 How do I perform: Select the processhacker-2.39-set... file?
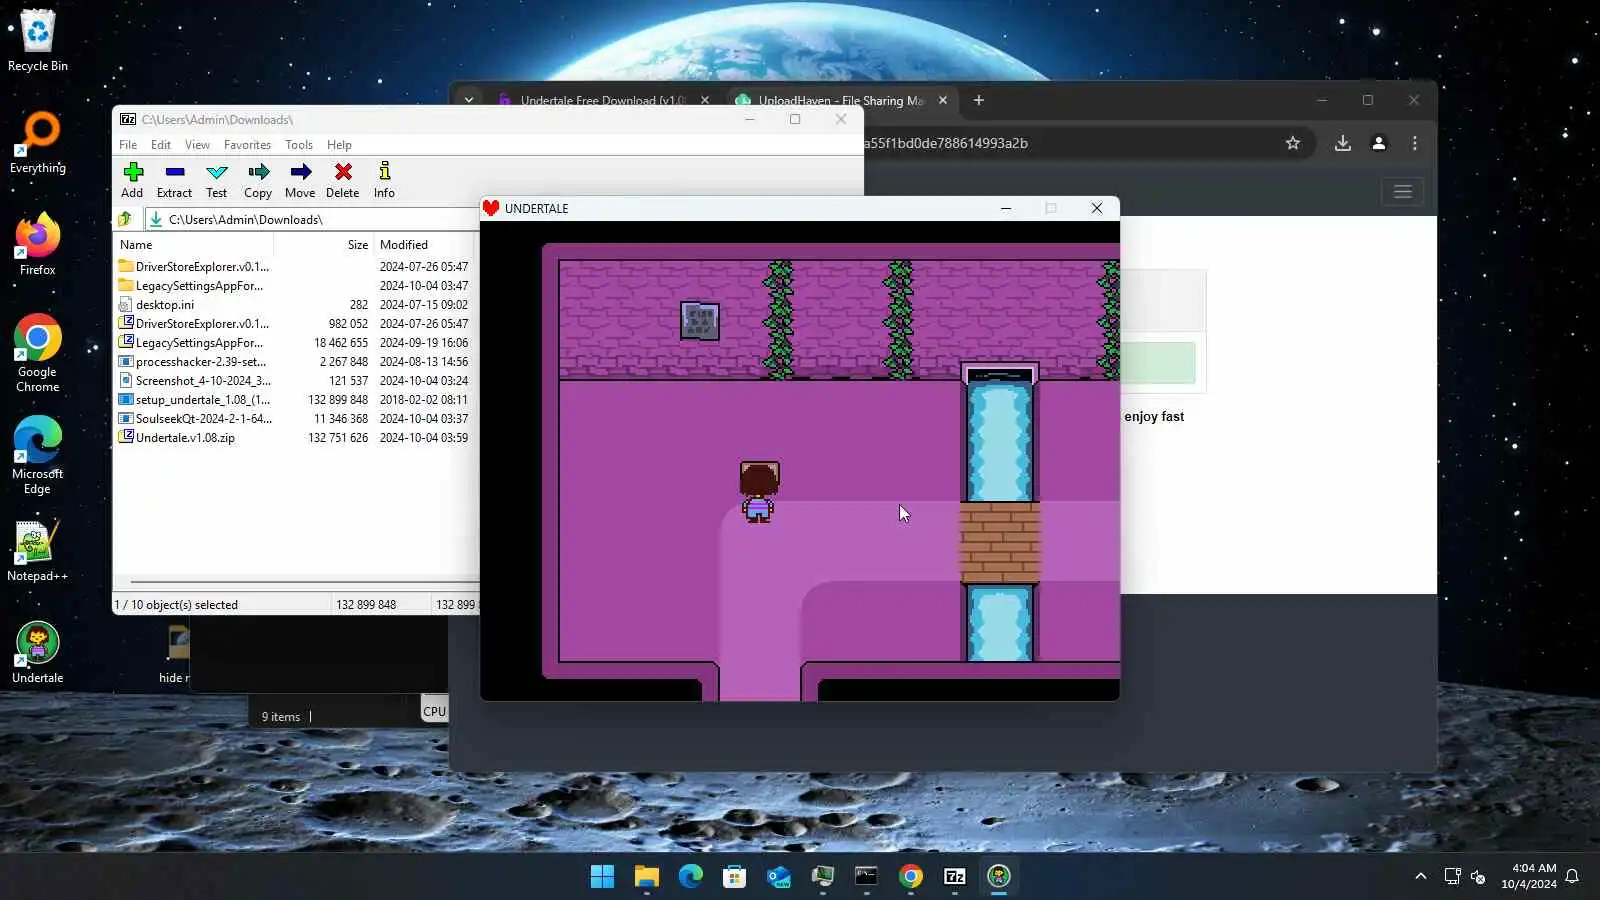click(296, 362)
